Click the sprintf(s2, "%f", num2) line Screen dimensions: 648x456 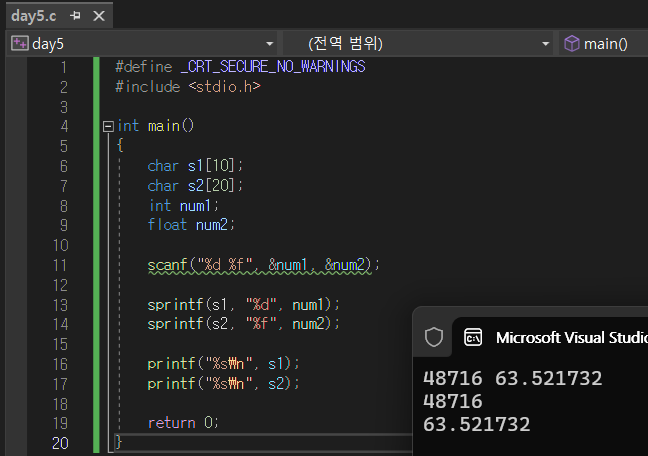pyautogui.click(x=243, y=324)
